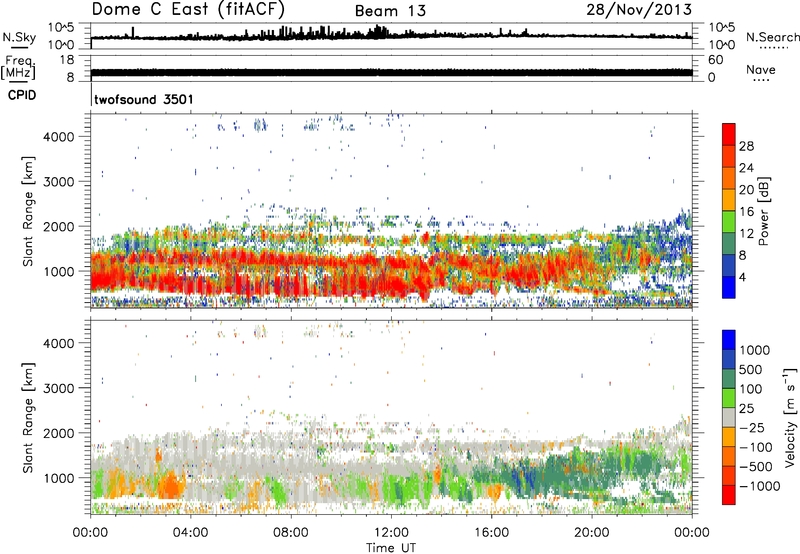Click the "4000" tick on power panel

[59, 137]
